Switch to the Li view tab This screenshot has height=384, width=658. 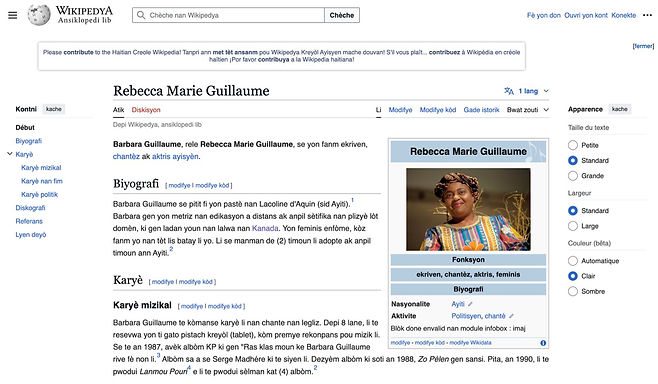tap(379, 110)
